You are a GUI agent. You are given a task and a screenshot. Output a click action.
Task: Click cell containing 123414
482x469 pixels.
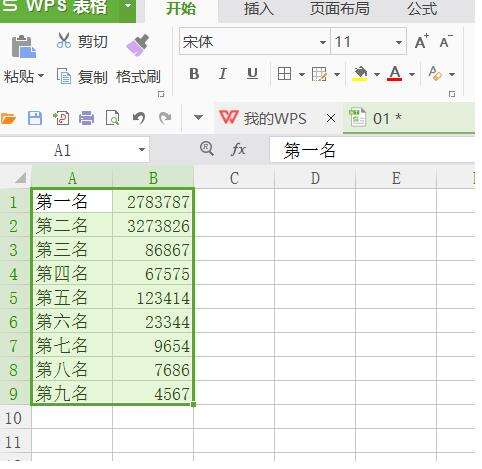pyautogui.click(x=153, y=297)
